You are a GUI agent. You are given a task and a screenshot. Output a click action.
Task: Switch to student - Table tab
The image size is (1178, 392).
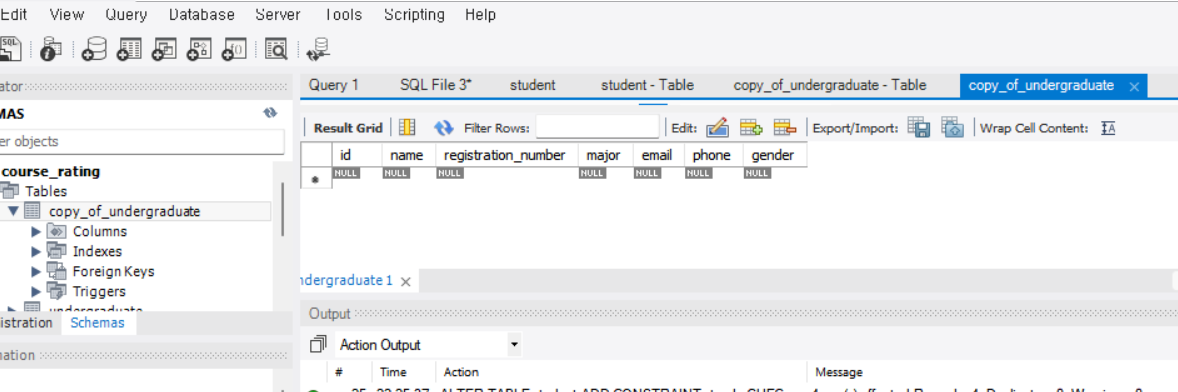(648, 86)
